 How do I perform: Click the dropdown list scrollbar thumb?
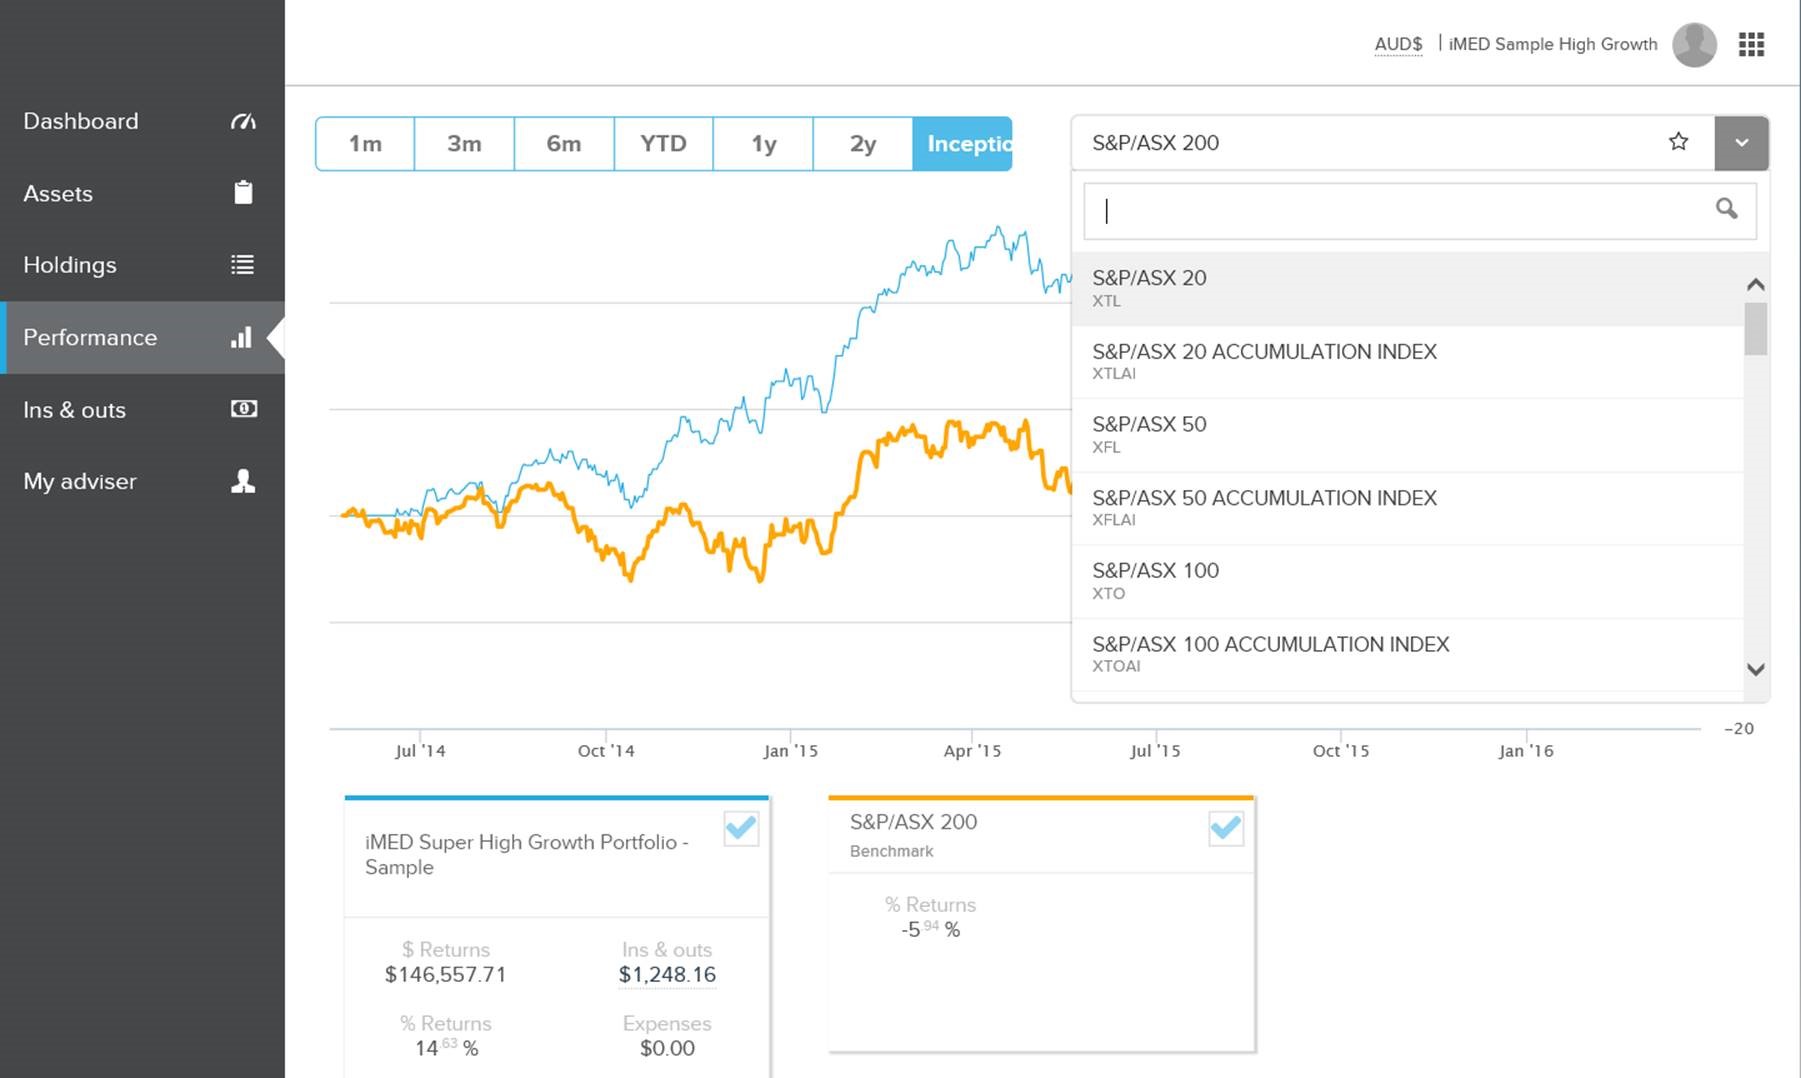(x=1755, y=329)
